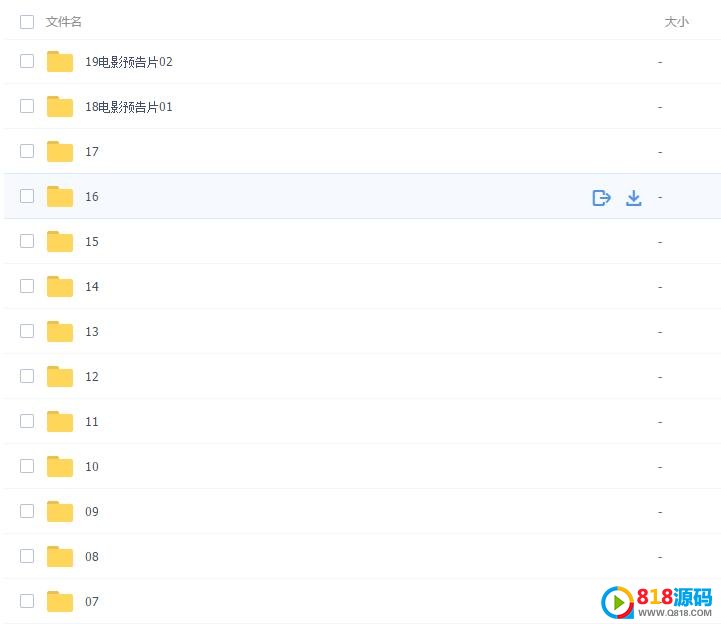Click the folder name 15
The width and height of the screenshot is (721, 624).
92,242
